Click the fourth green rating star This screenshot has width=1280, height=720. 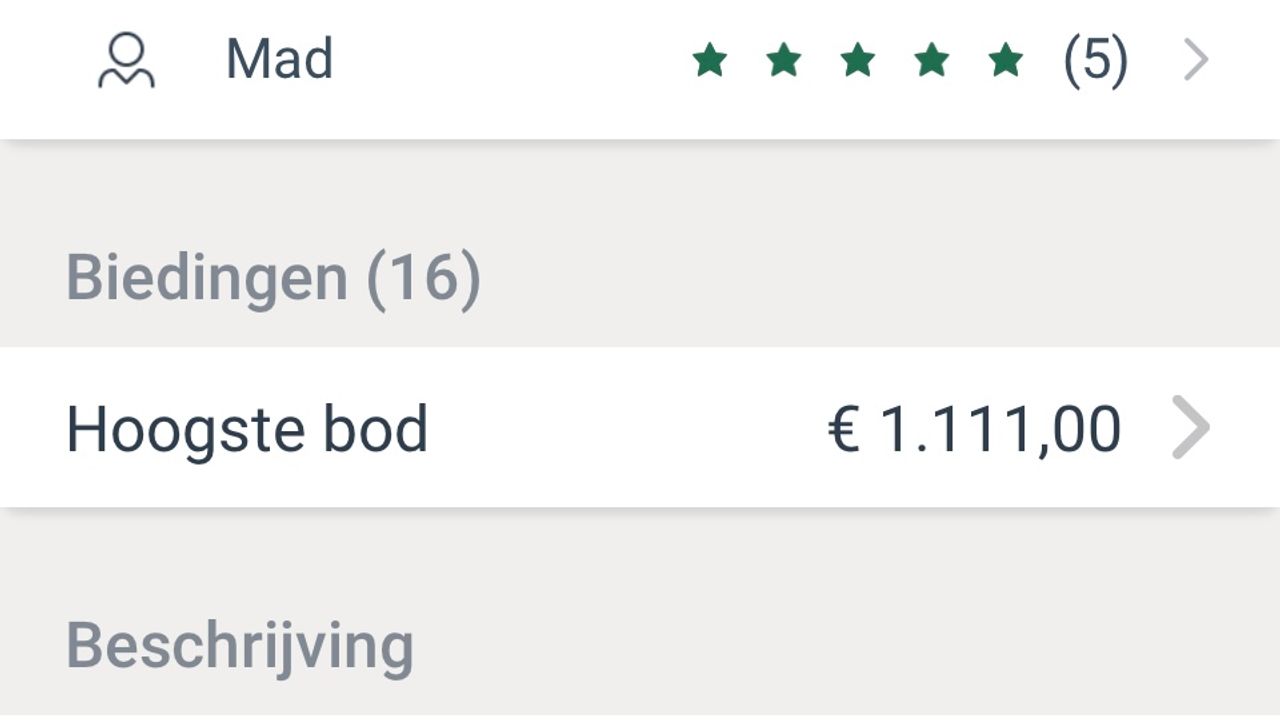(x=931, y=61)
